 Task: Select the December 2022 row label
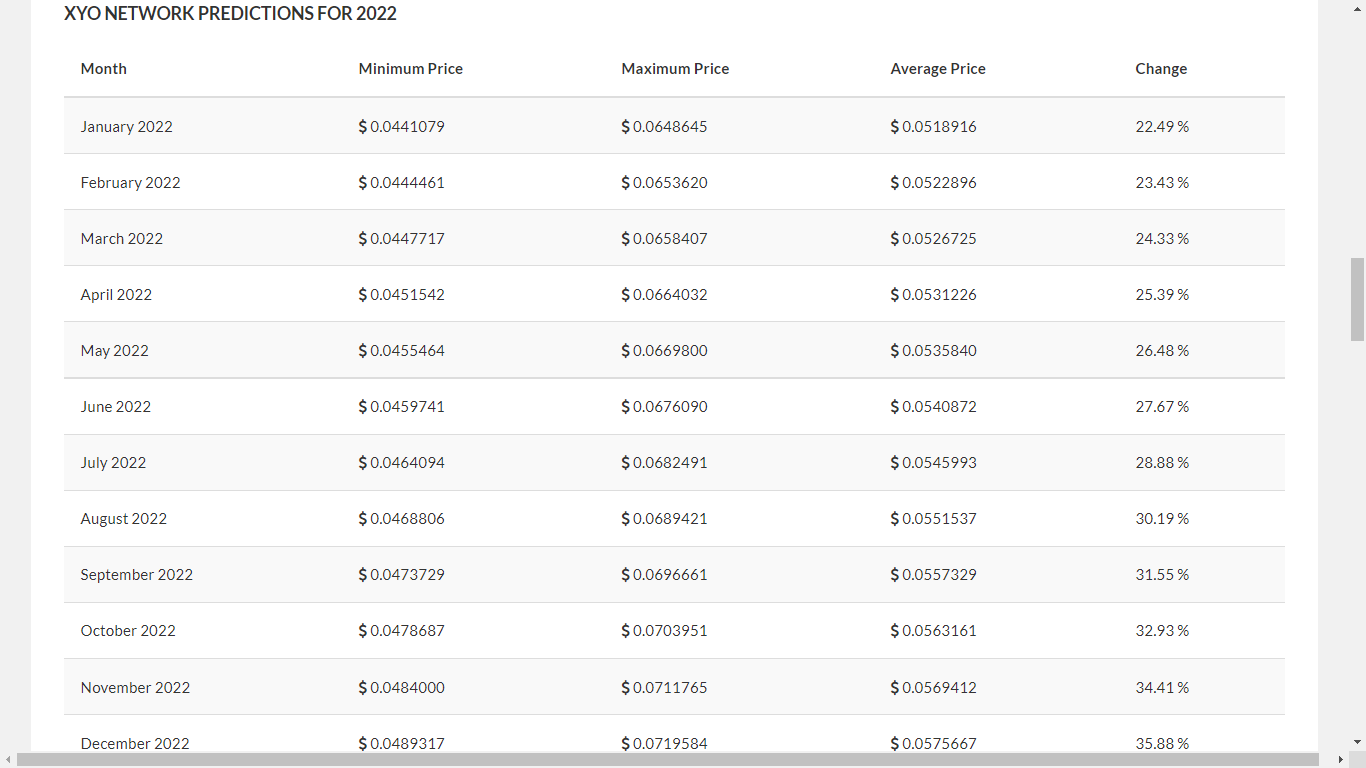click(135, 744)
